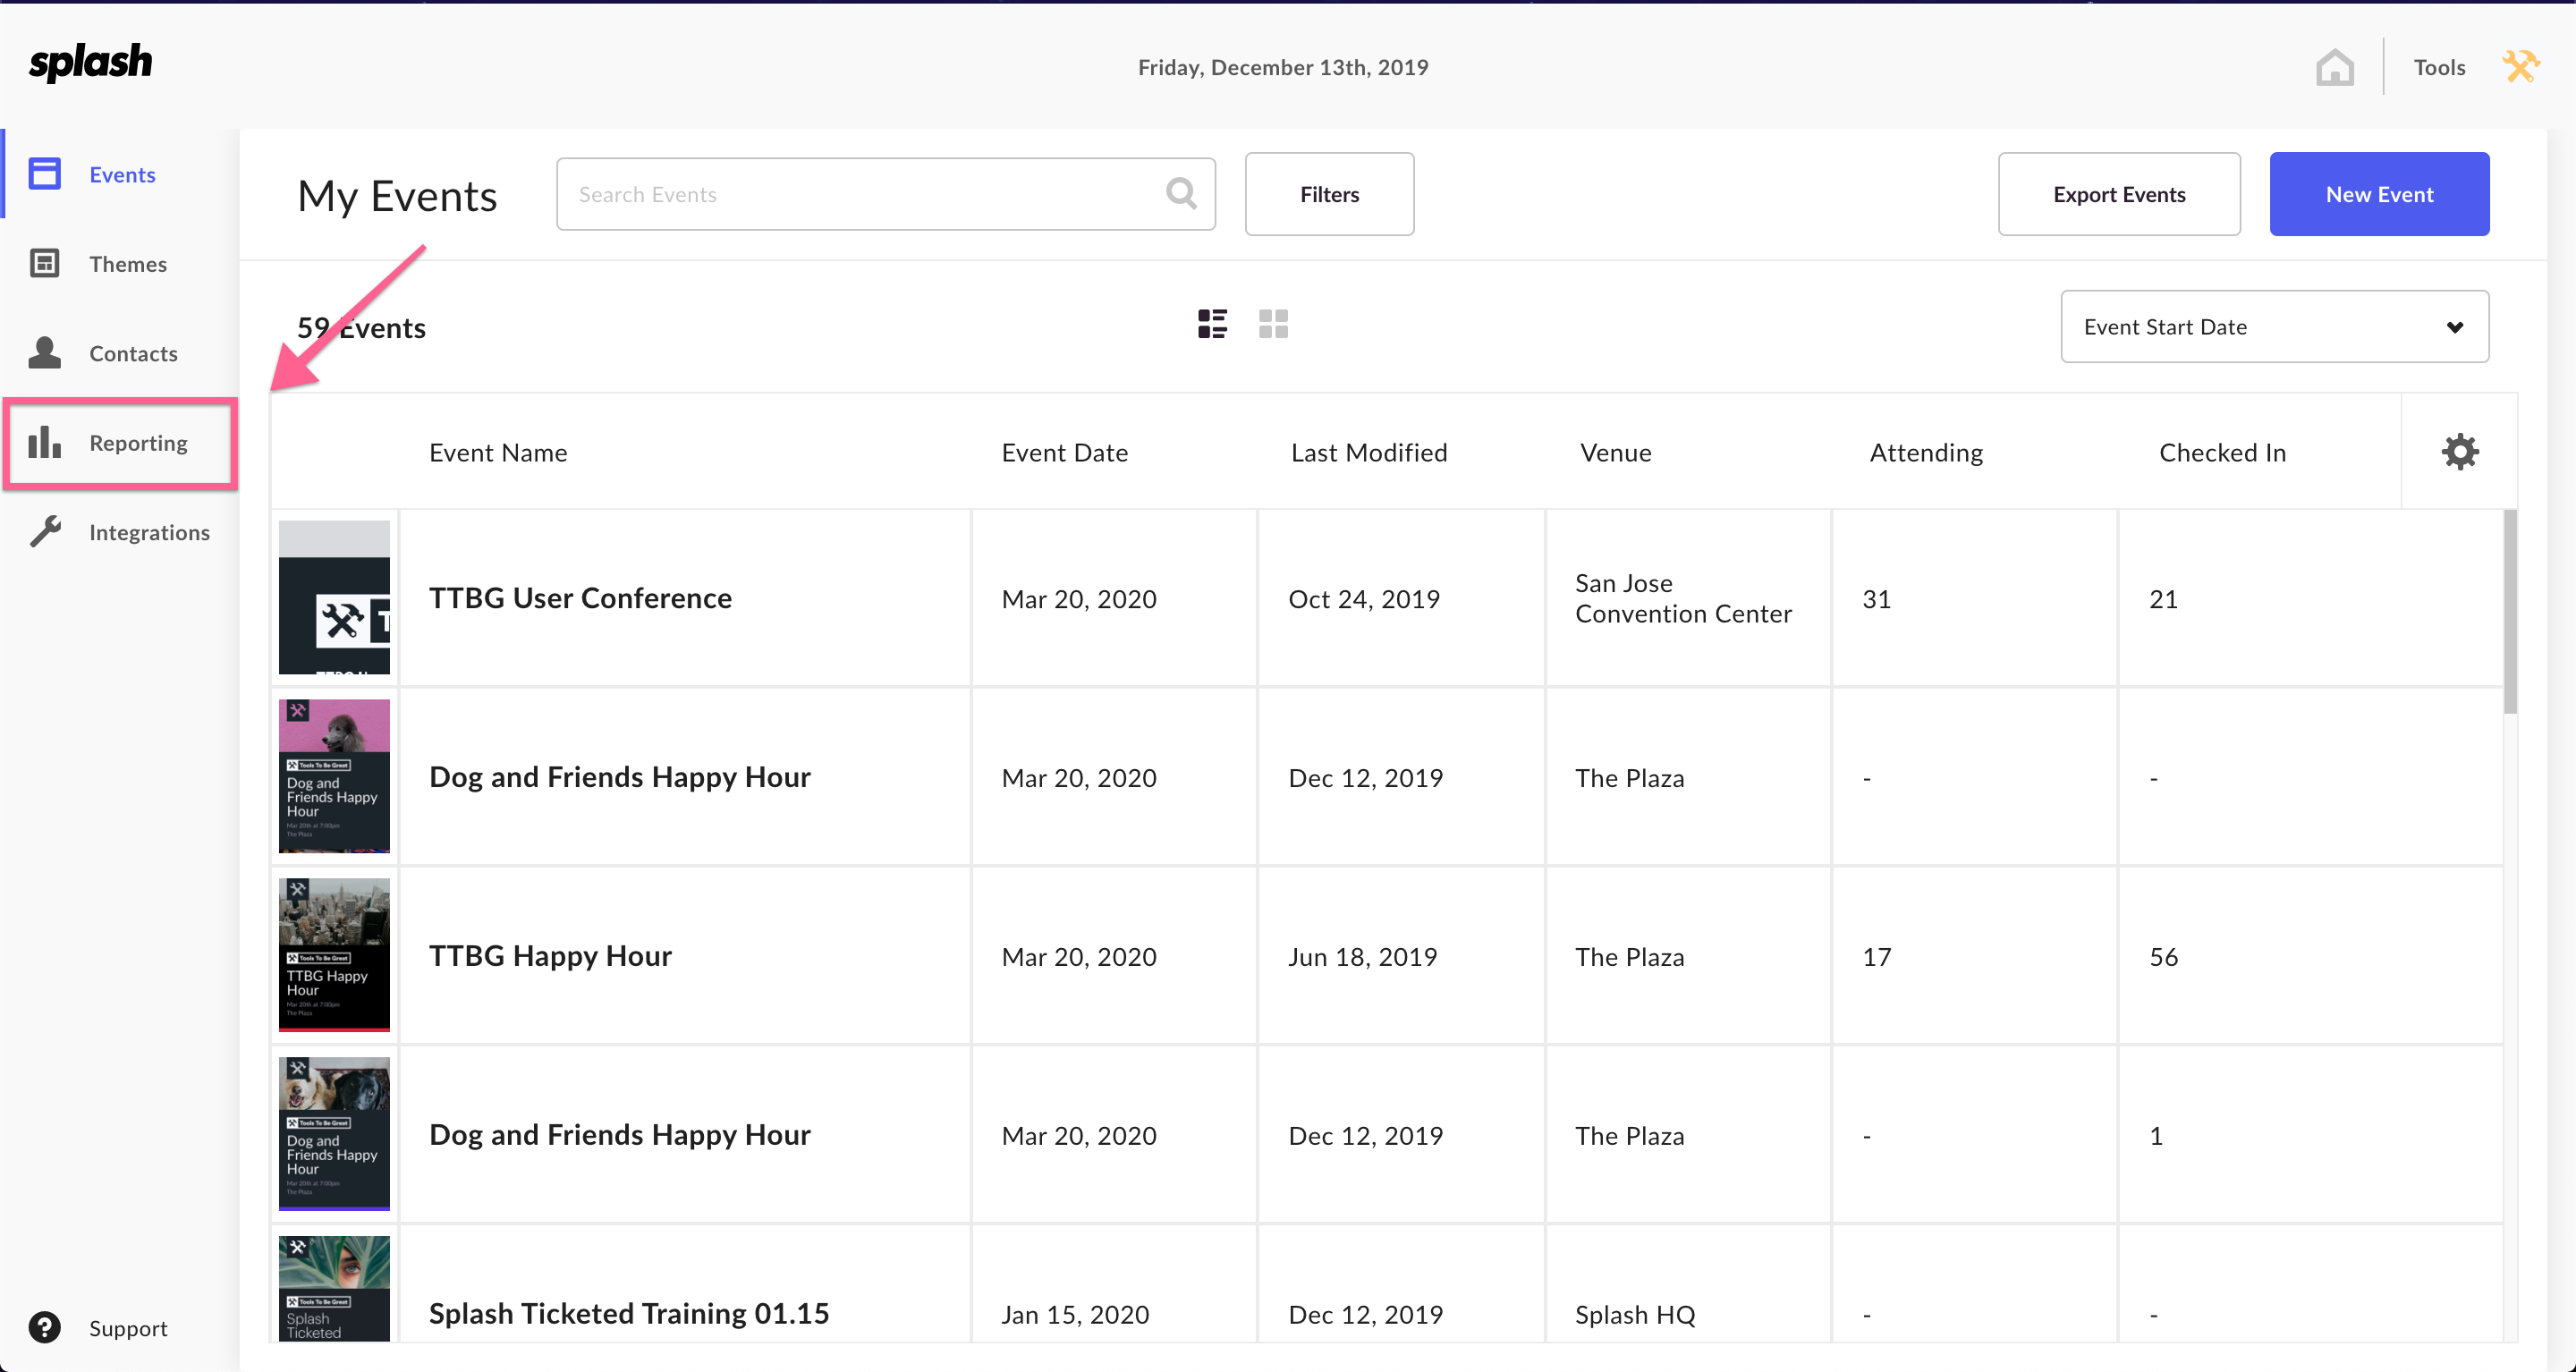Viewport: 2576px width, 1372px height.
Task: Click the Attending column header
Action: point(1925,453)
